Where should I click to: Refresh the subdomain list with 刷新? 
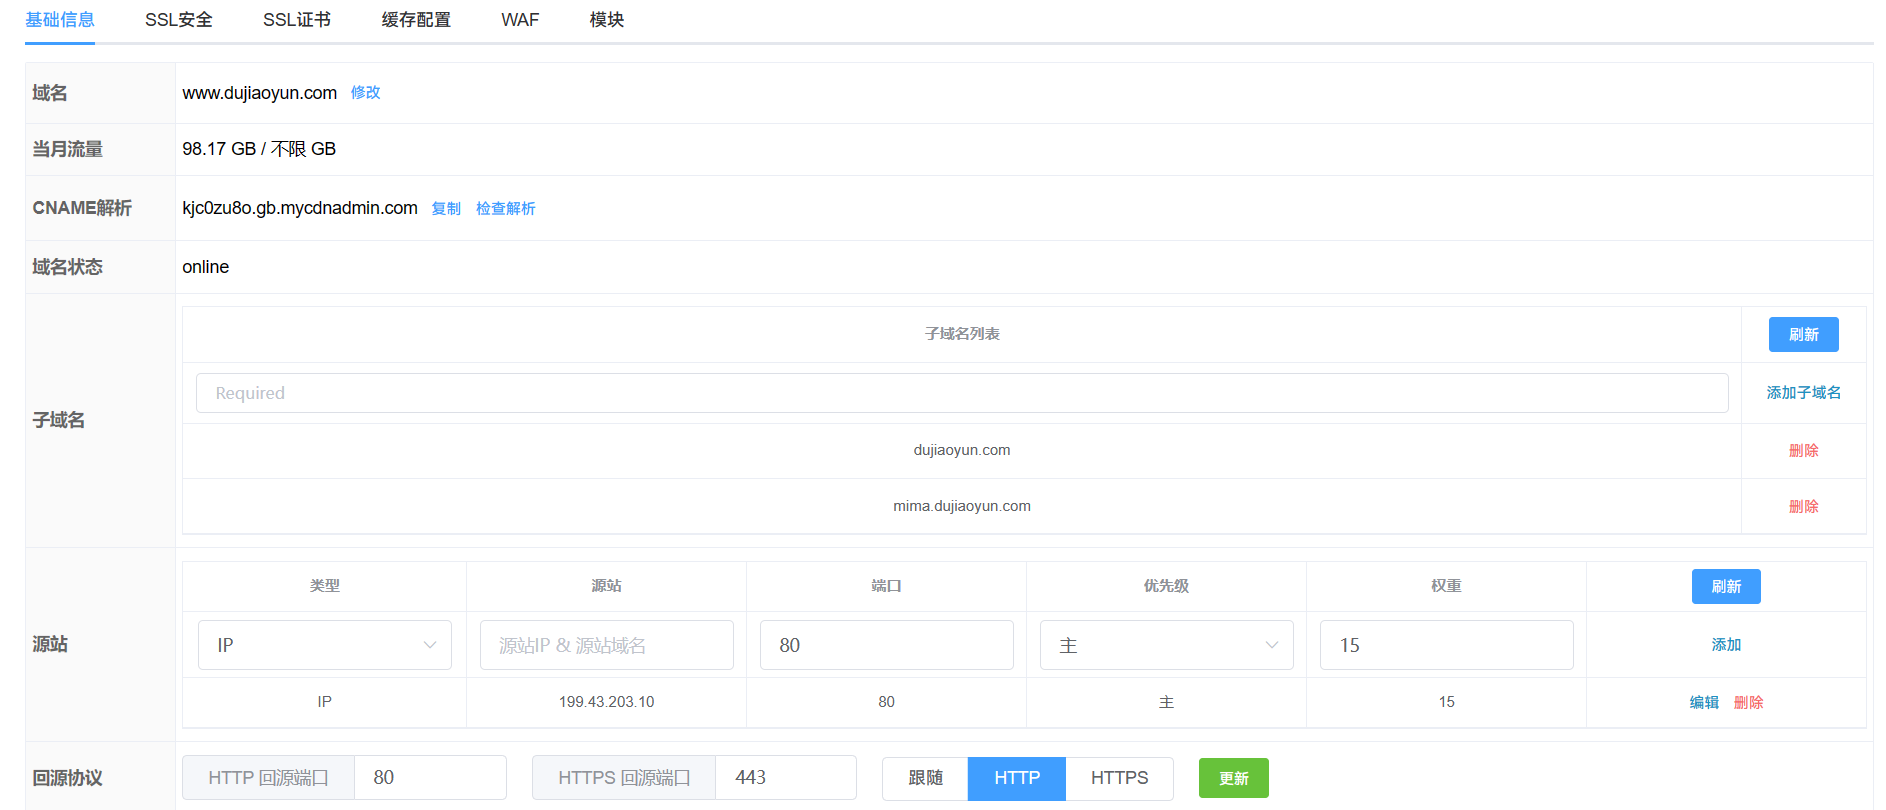[1803, 334]
